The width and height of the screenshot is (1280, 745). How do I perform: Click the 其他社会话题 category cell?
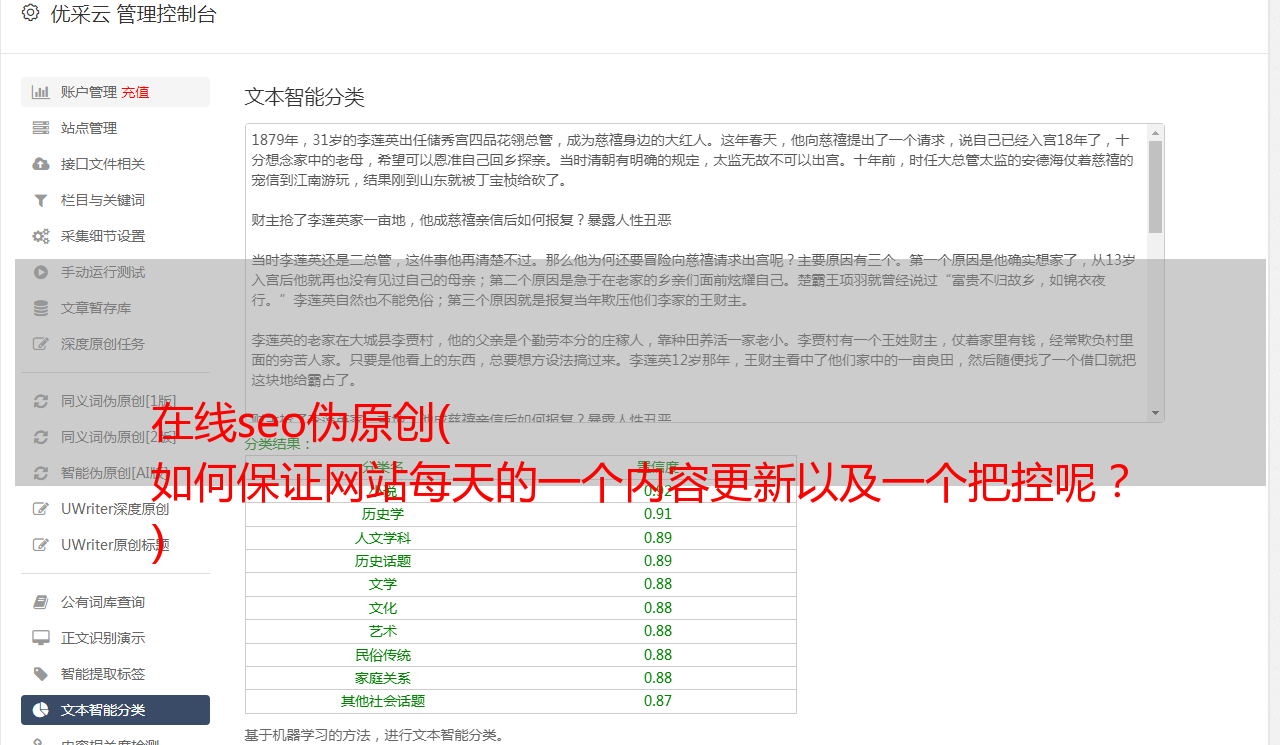383,701
